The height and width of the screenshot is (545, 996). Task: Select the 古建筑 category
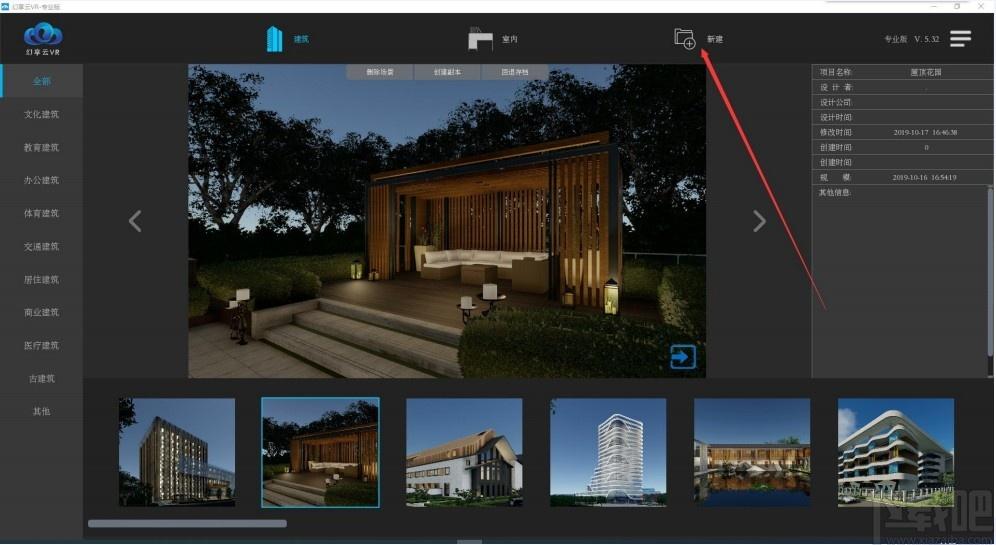41,379
